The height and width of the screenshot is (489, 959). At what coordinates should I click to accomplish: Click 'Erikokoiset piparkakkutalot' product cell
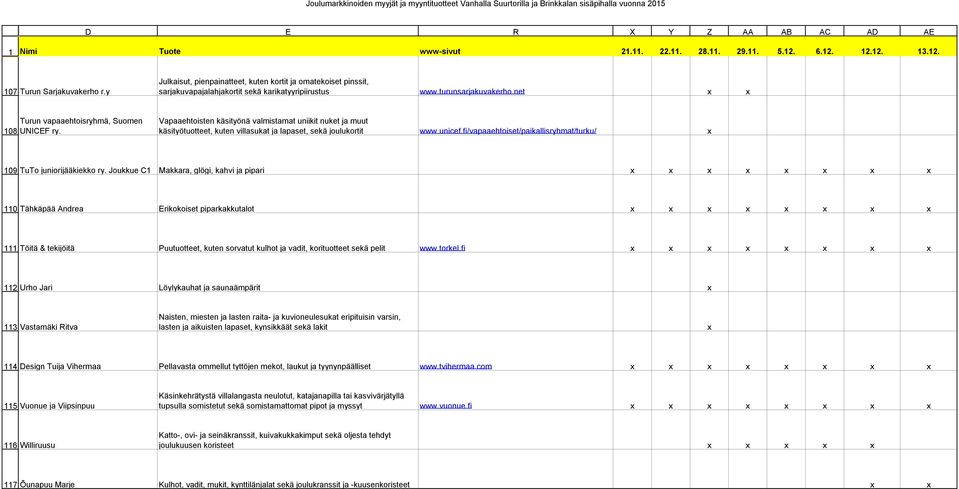[x=287, y=194]
